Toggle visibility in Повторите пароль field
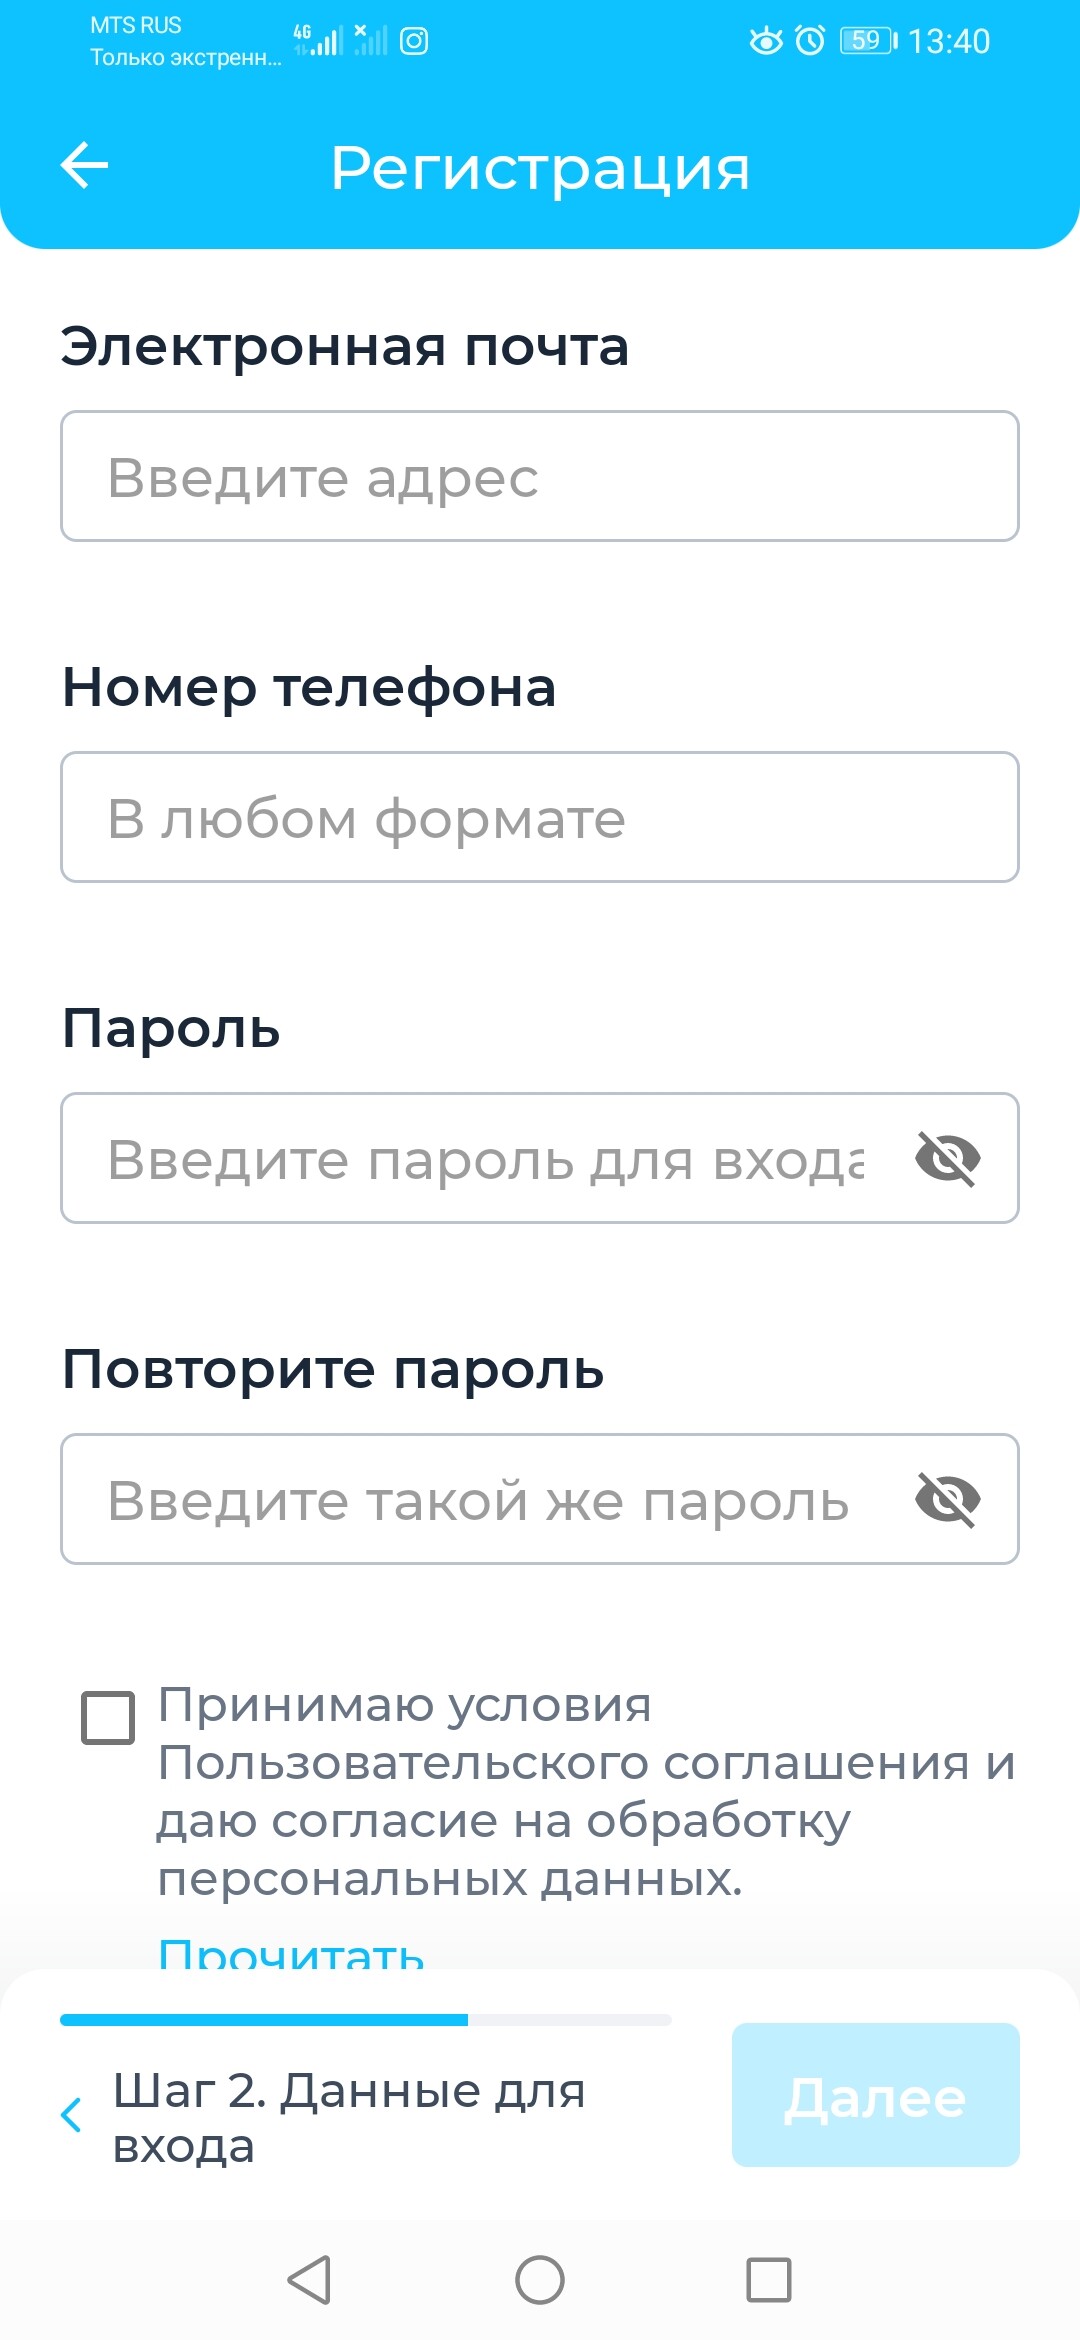The height and width of the screenshot is (2340, 1080). (948, 1500)
